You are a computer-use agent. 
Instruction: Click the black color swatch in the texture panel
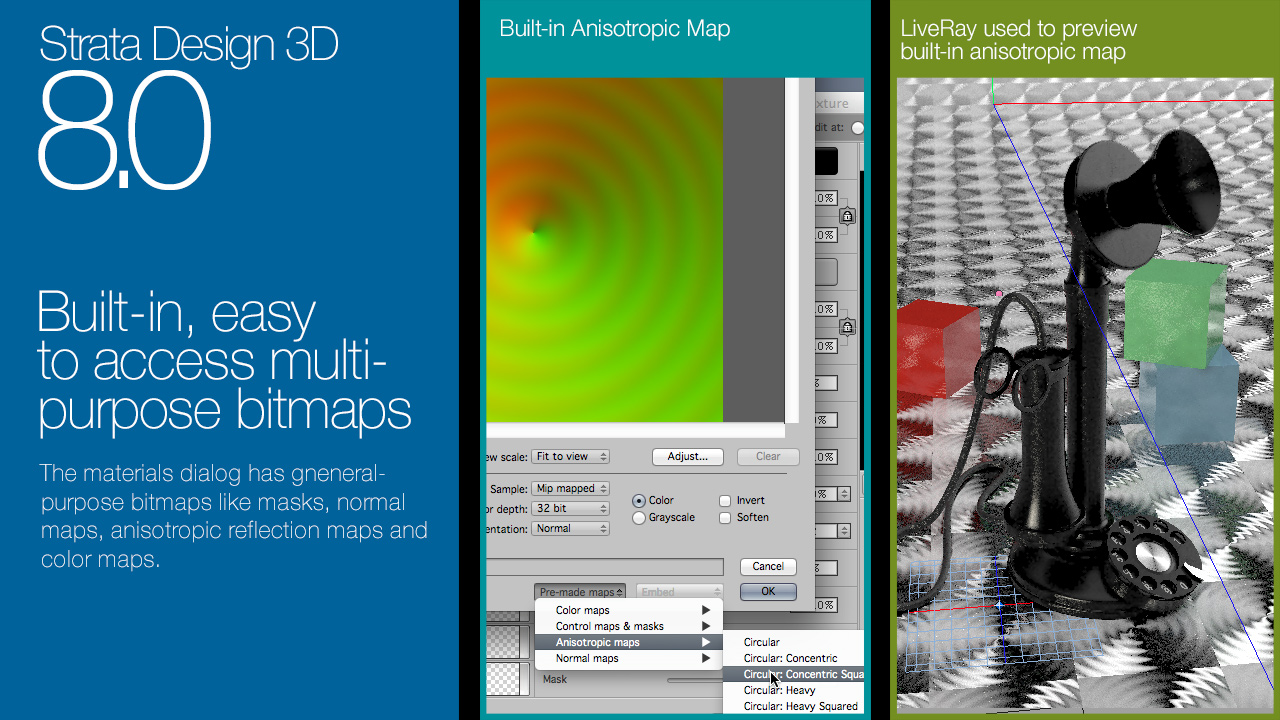click(x=826, y=161)
